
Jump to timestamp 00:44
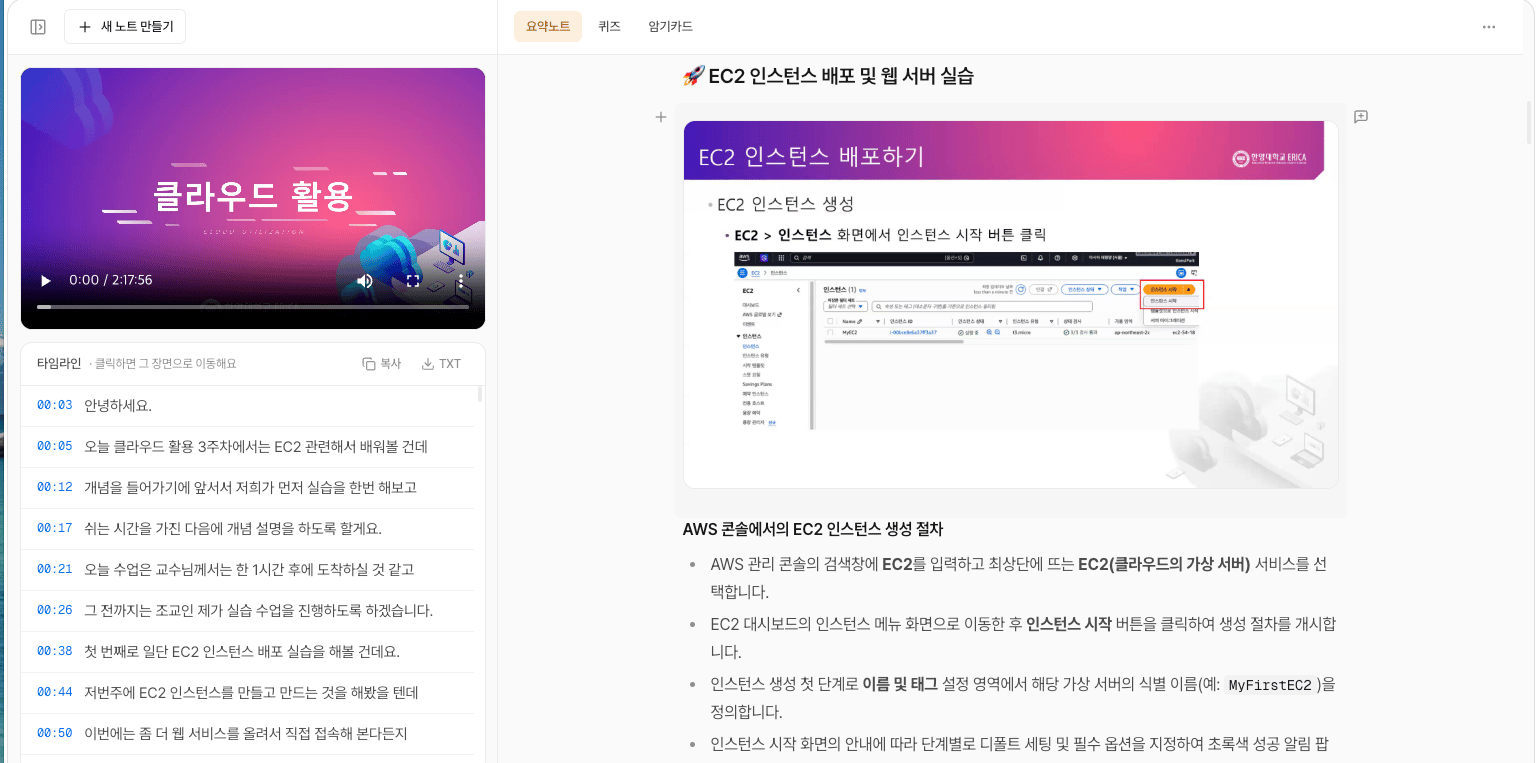click(55, 692)
